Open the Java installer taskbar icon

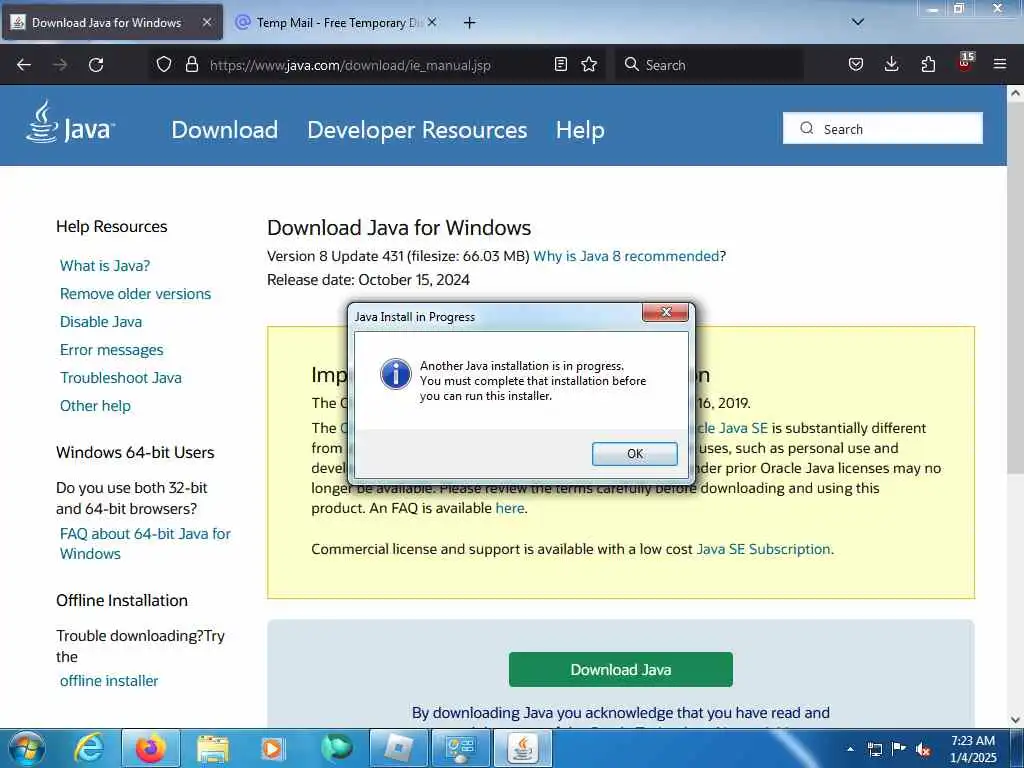click(523, 748)
